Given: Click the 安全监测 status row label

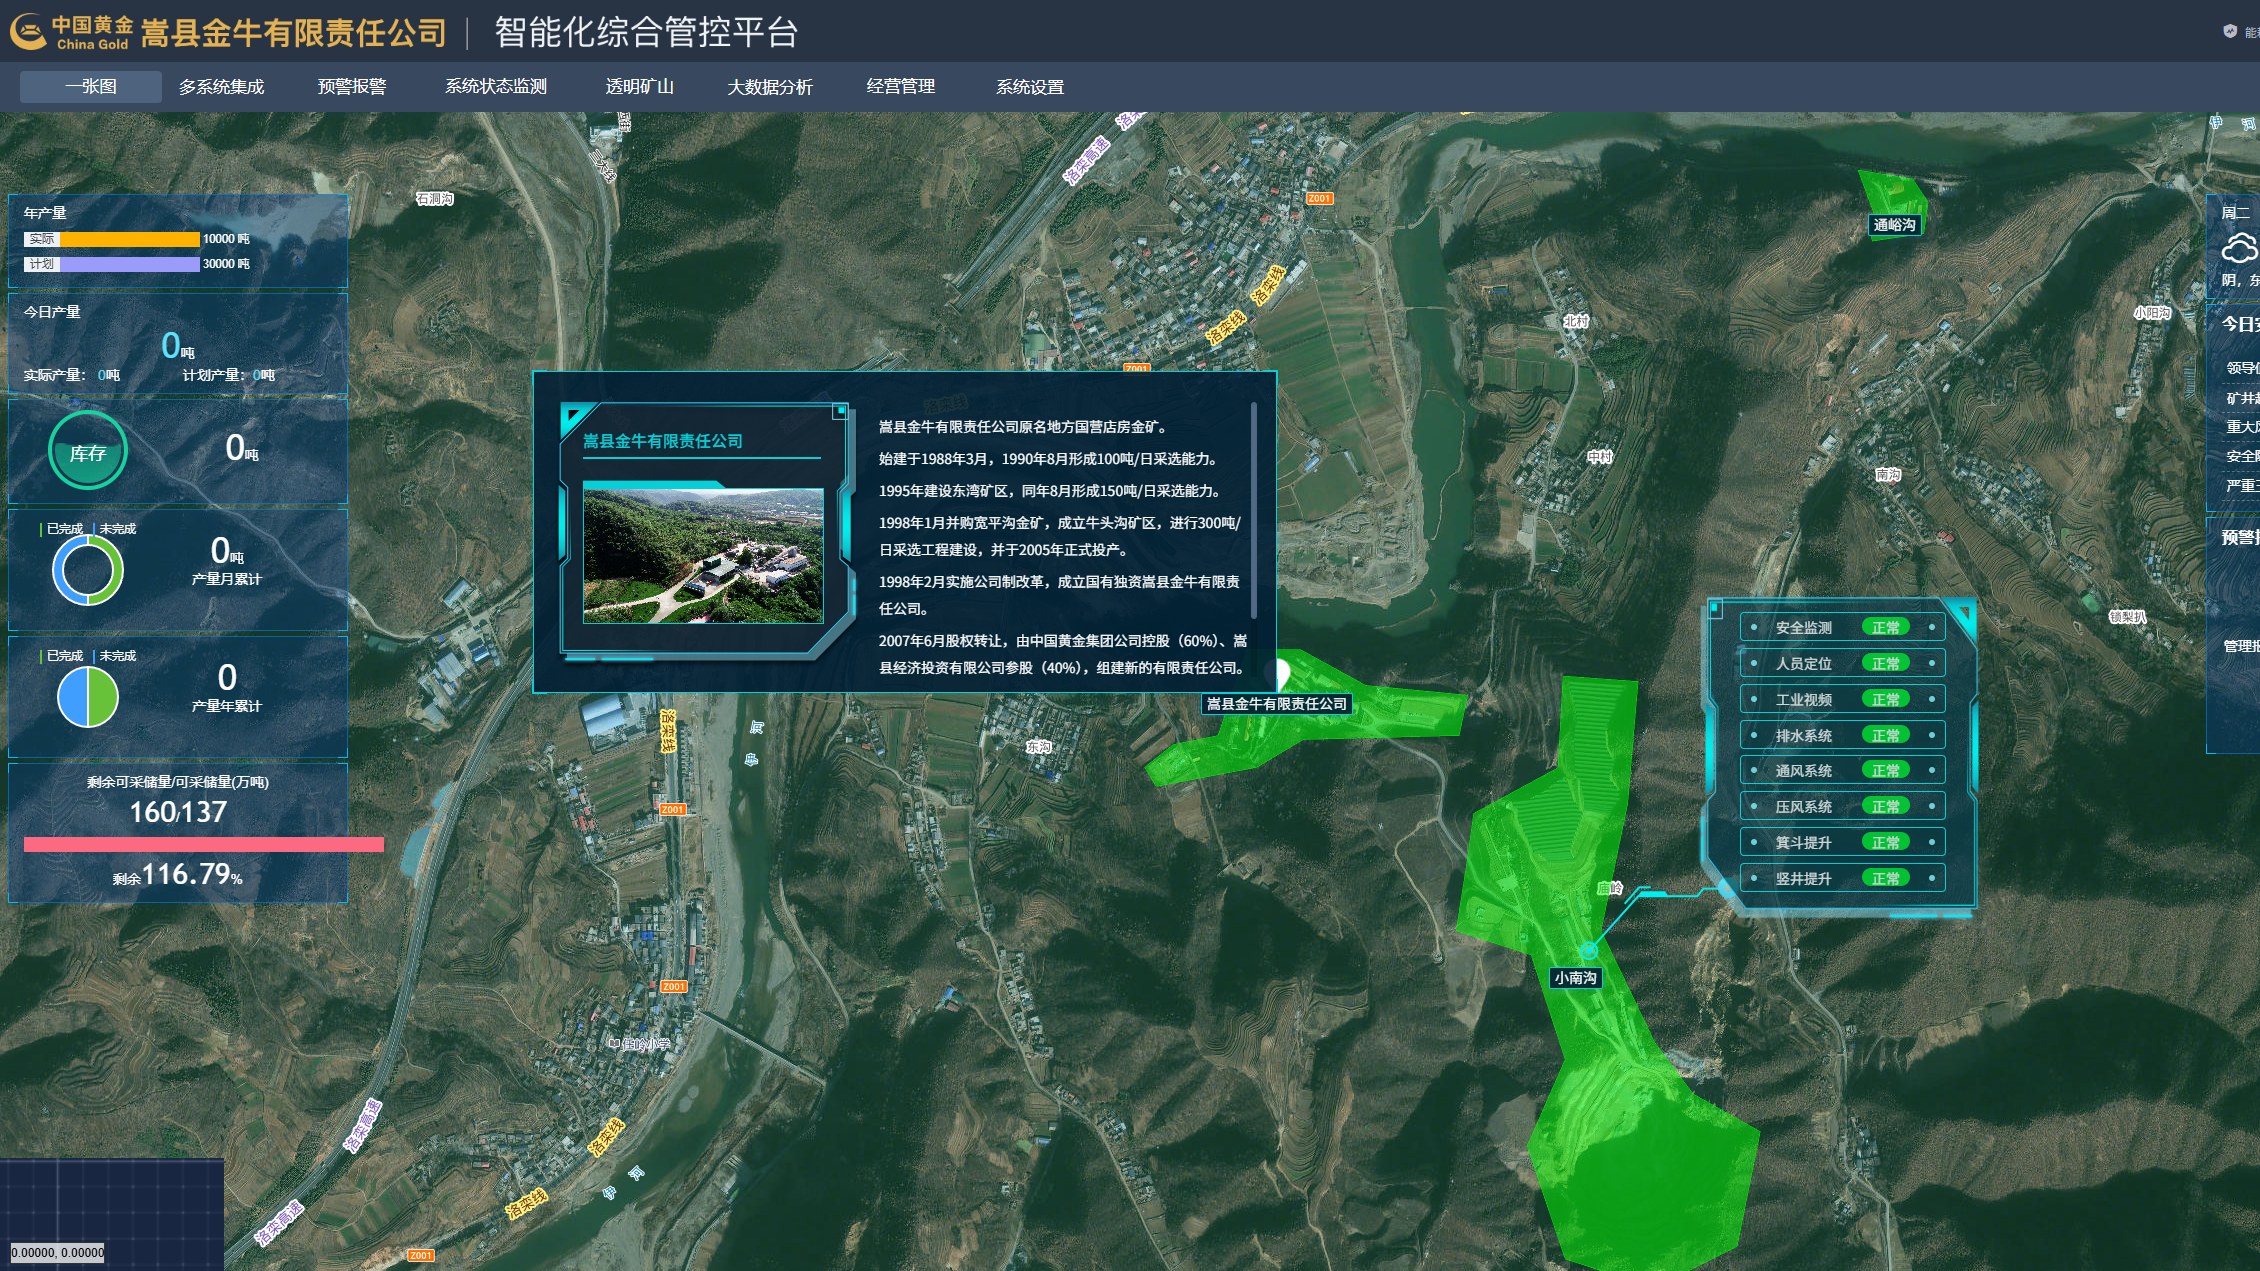Looking at the screenshot, I should [1803, 628].
